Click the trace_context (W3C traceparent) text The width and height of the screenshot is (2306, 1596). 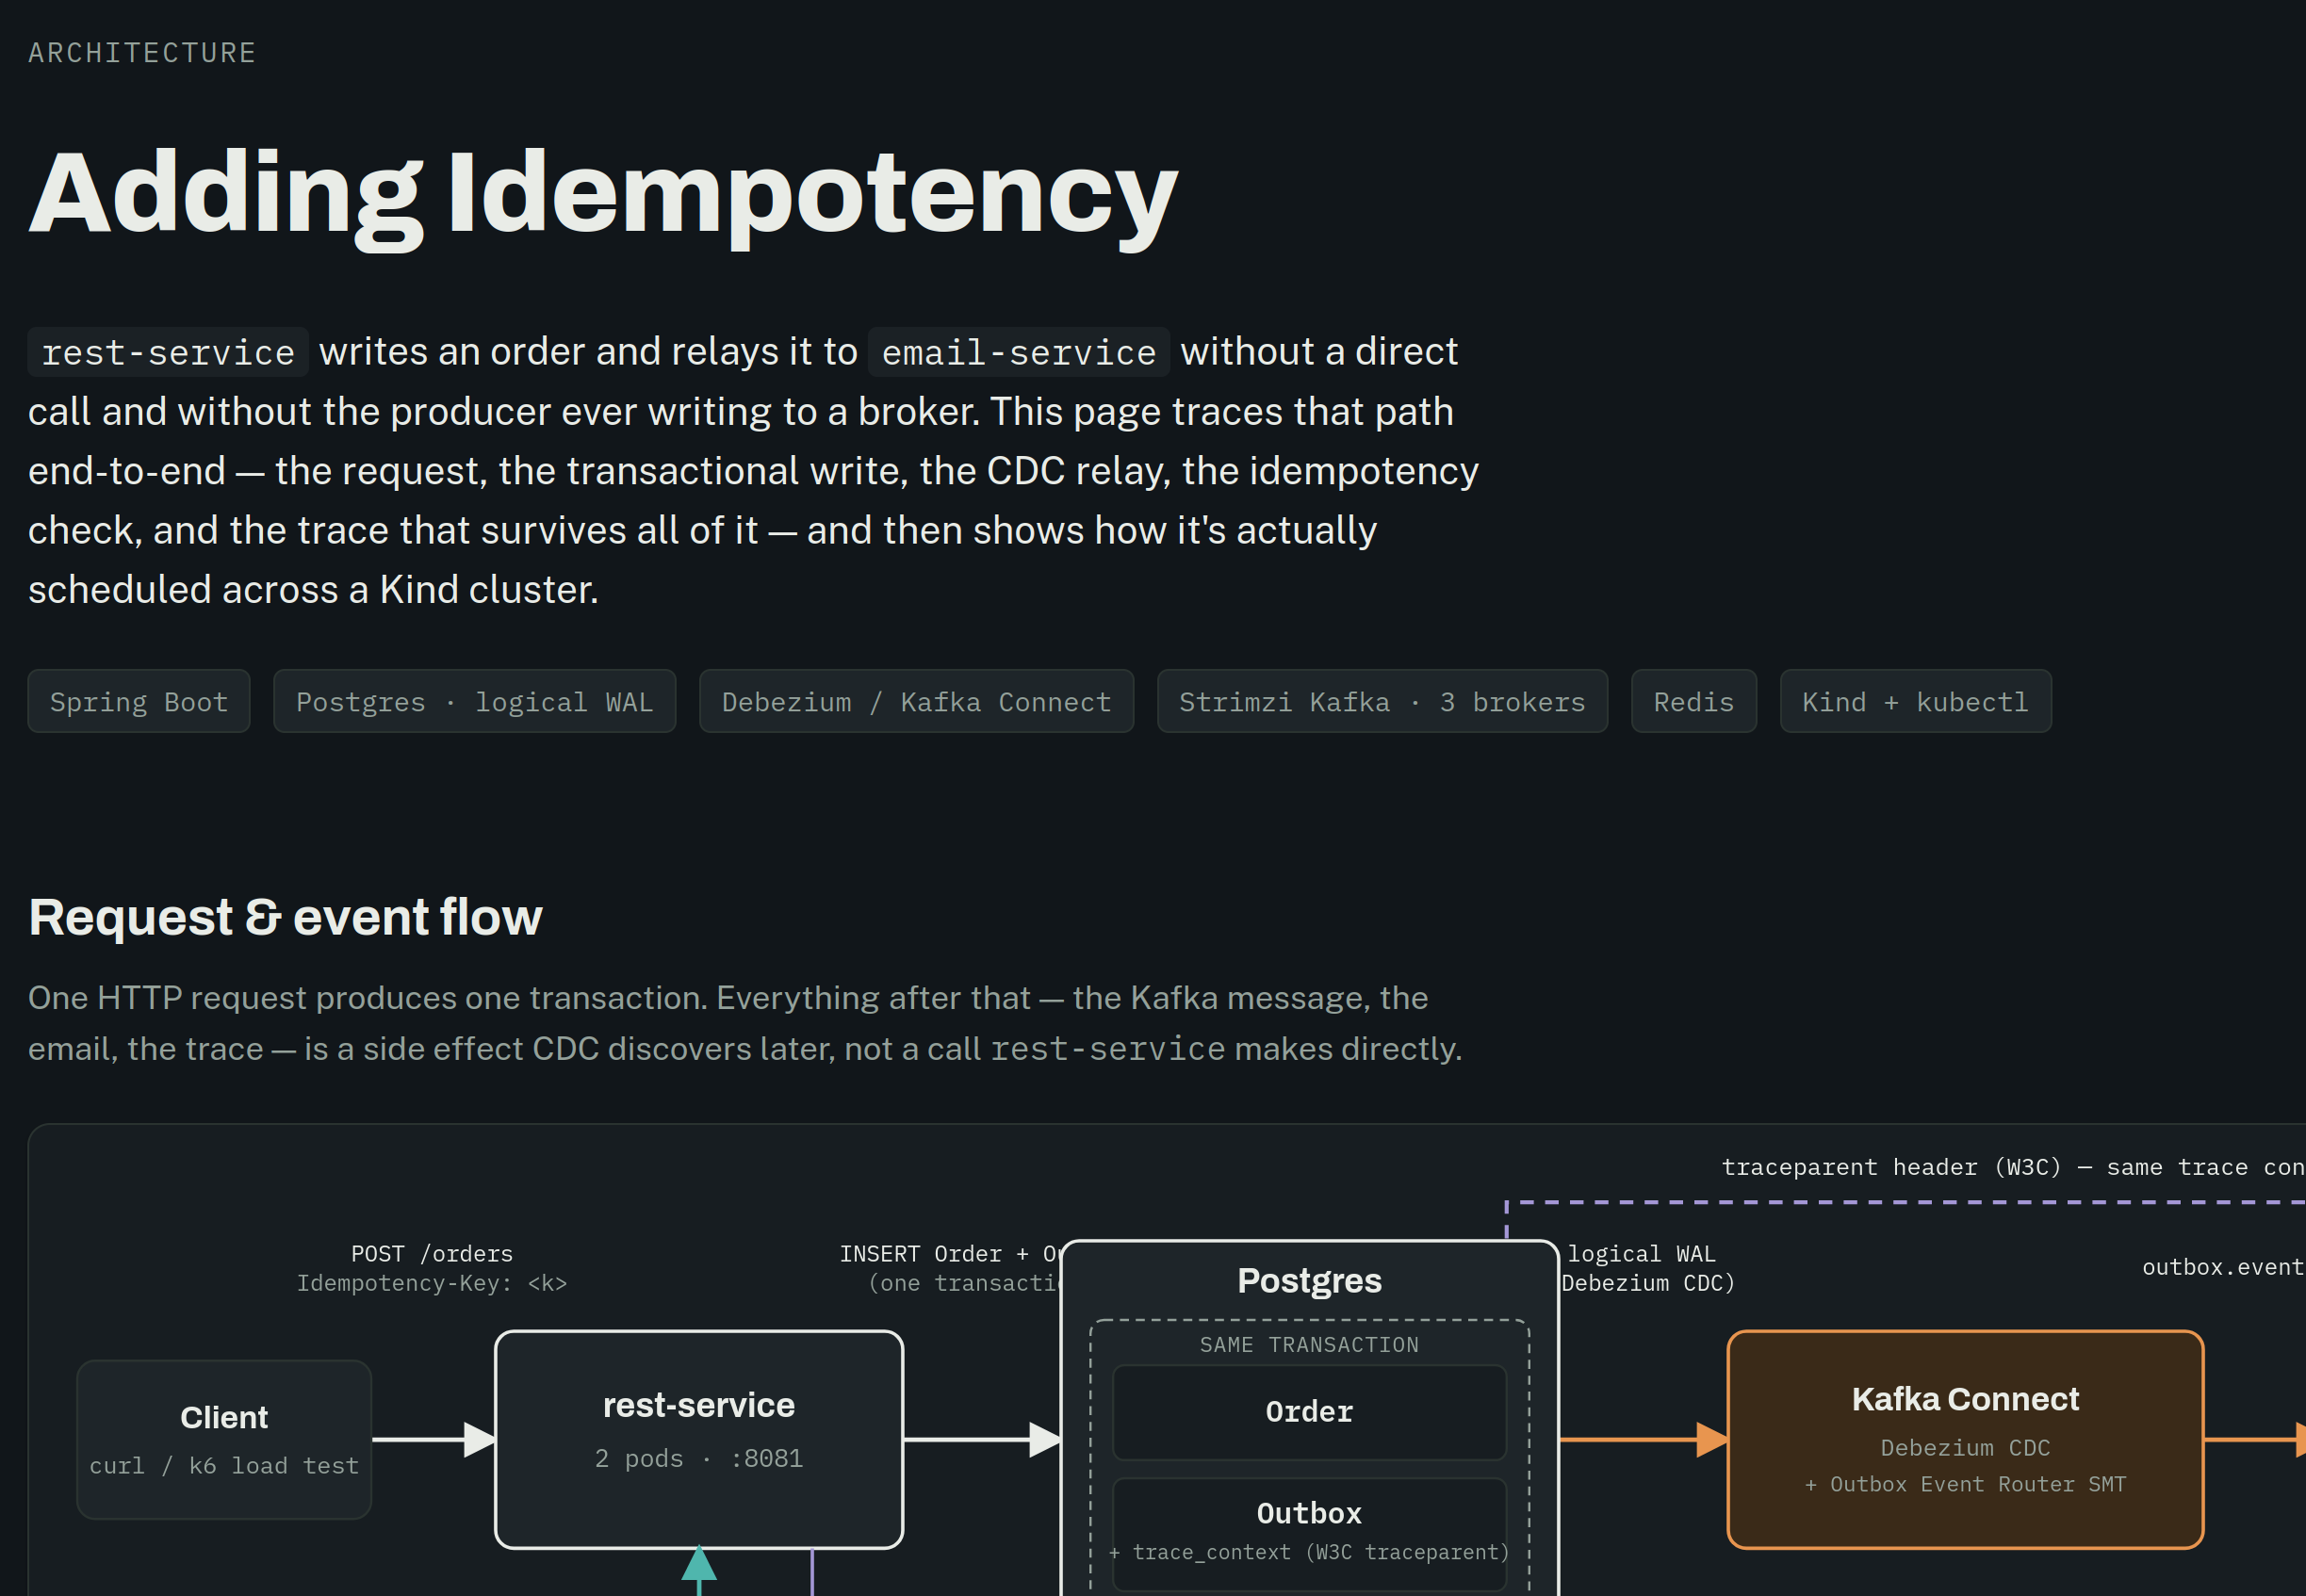click(x=1309, y=1553)
